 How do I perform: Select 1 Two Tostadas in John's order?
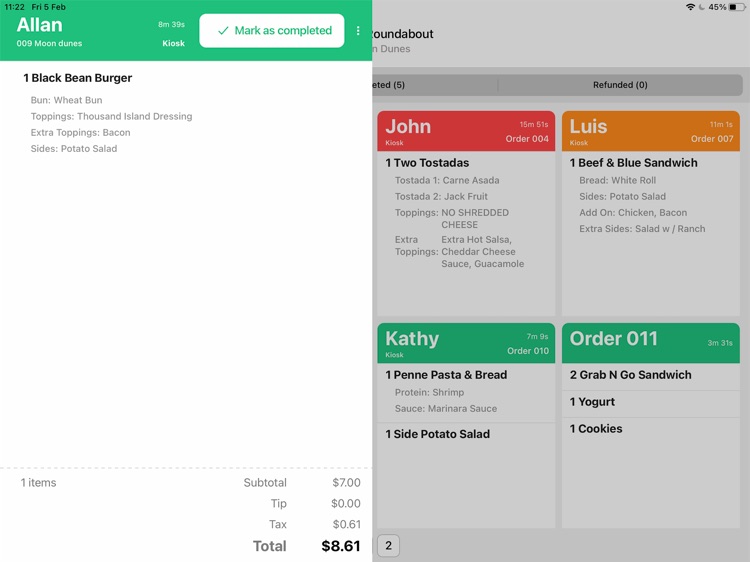(427, 163)
